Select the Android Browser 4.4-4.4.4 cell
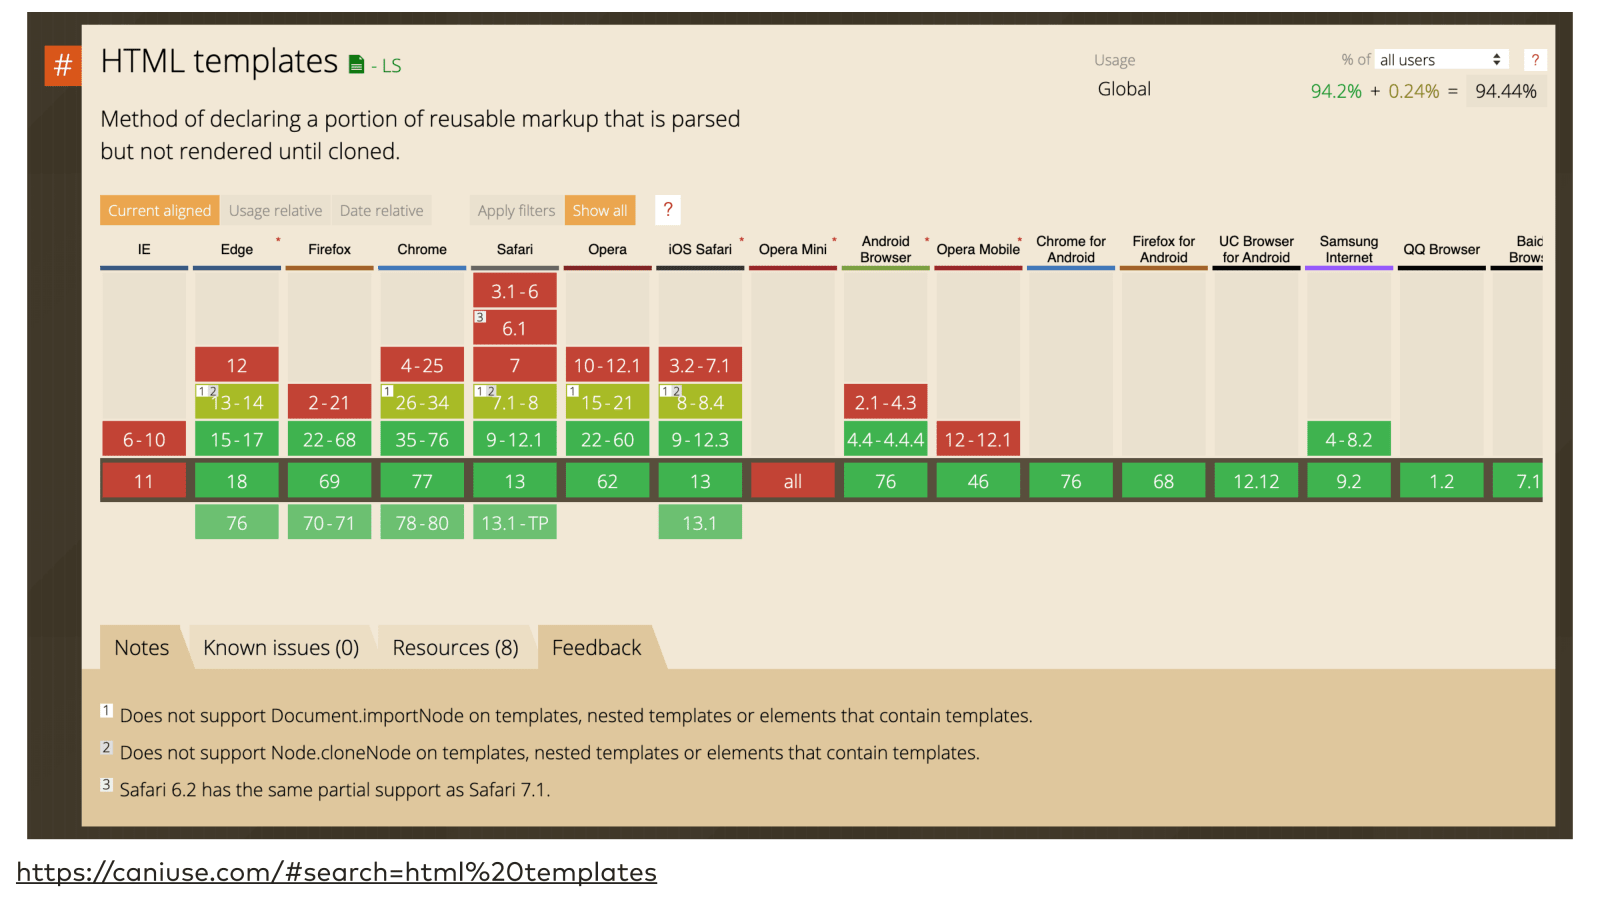This screenshot has height=900, width=1600. point(886,439)
